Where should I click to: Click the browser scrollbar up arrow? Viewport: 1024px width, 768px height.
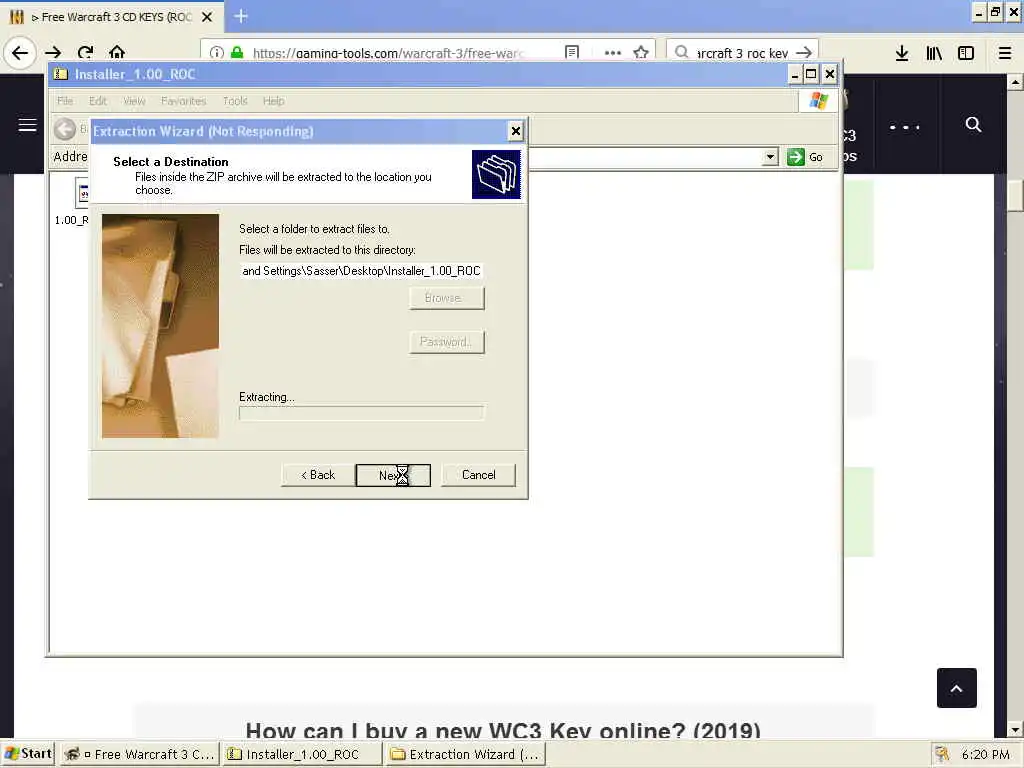pyautogui.click(x=1015, y=82)
